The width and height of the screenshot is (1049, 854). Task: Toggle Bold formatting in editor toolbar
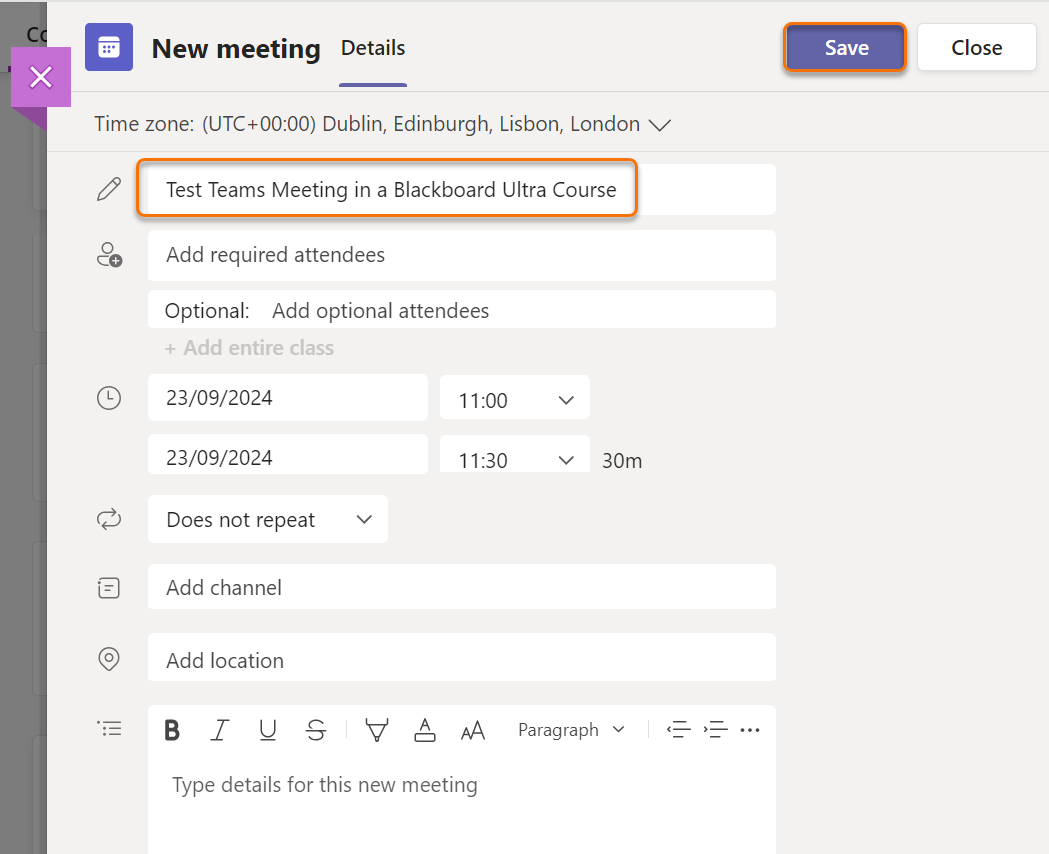click(x=172, y=730)
